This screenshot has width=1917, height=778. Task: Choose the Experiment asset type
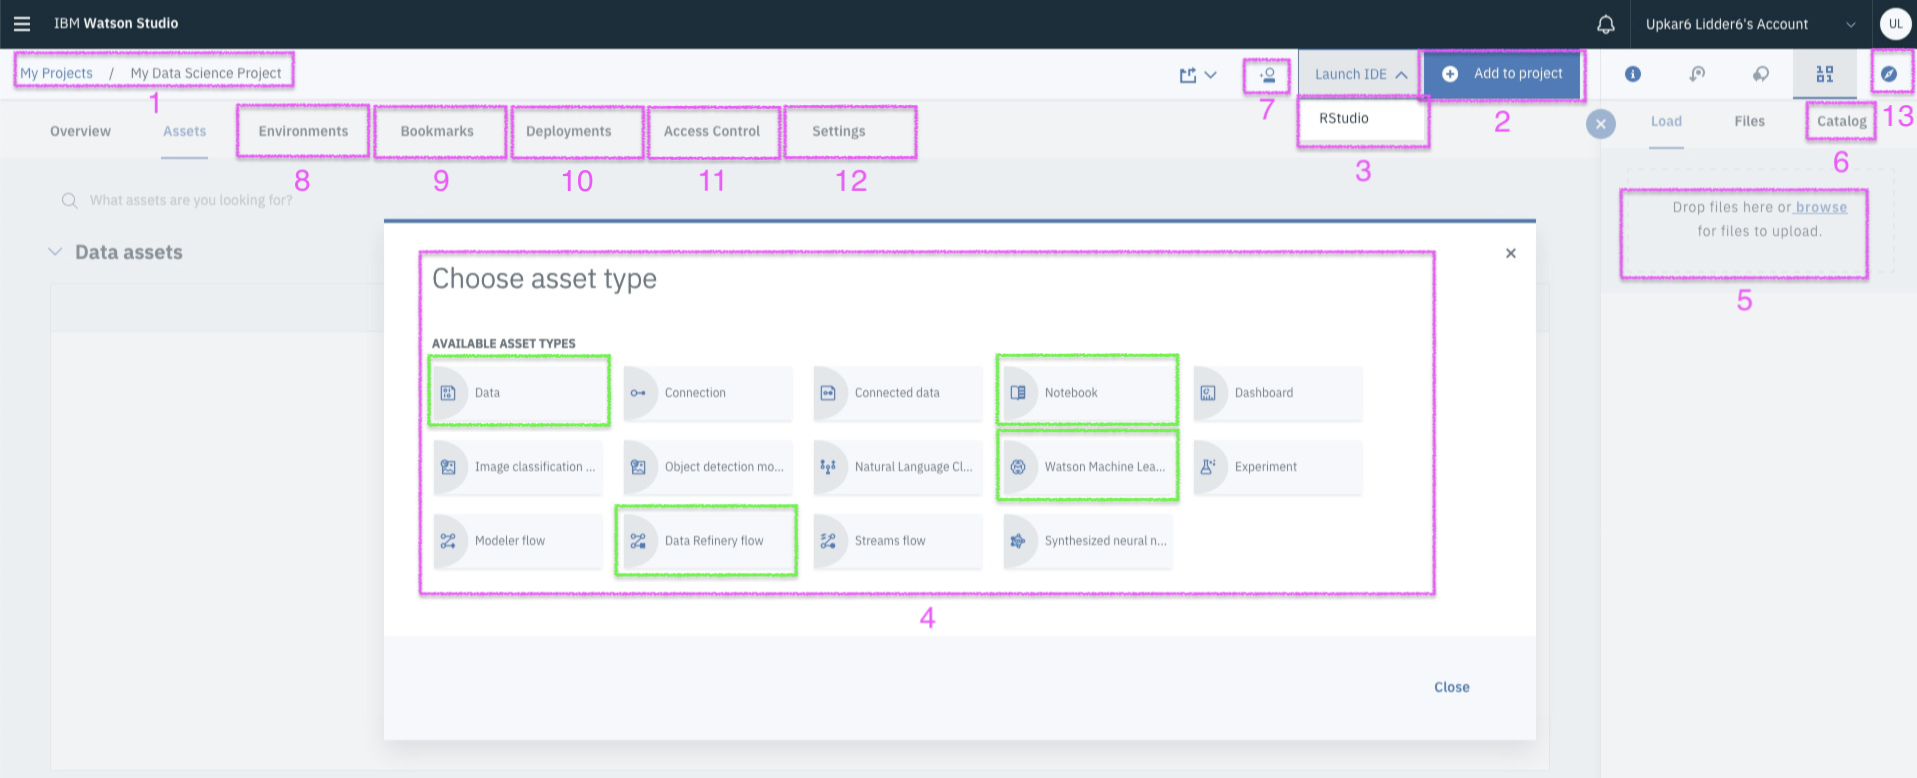coord(1278,467)
